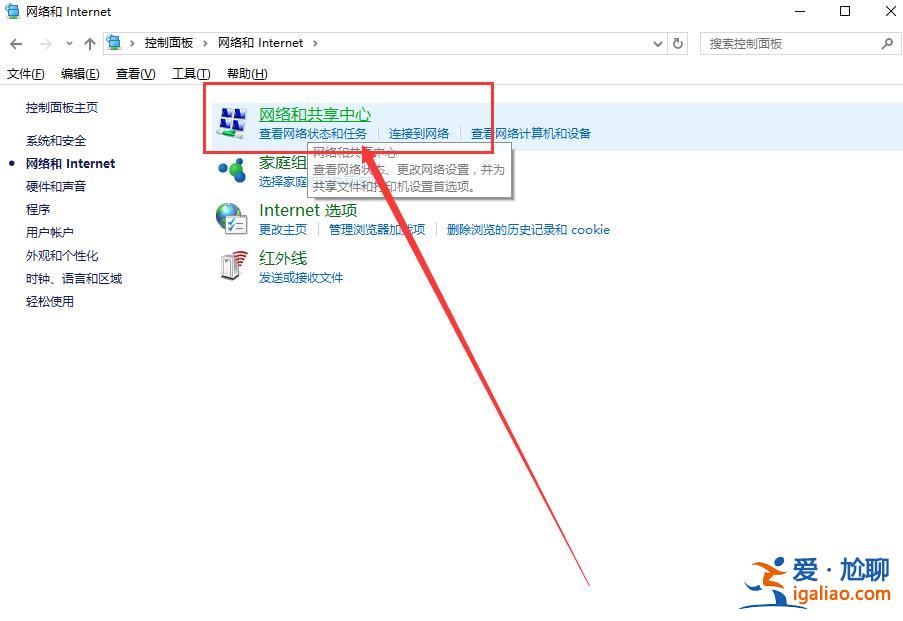Click the search magnifier icon
Screen dimensions: 903x621
pos(886,43)
